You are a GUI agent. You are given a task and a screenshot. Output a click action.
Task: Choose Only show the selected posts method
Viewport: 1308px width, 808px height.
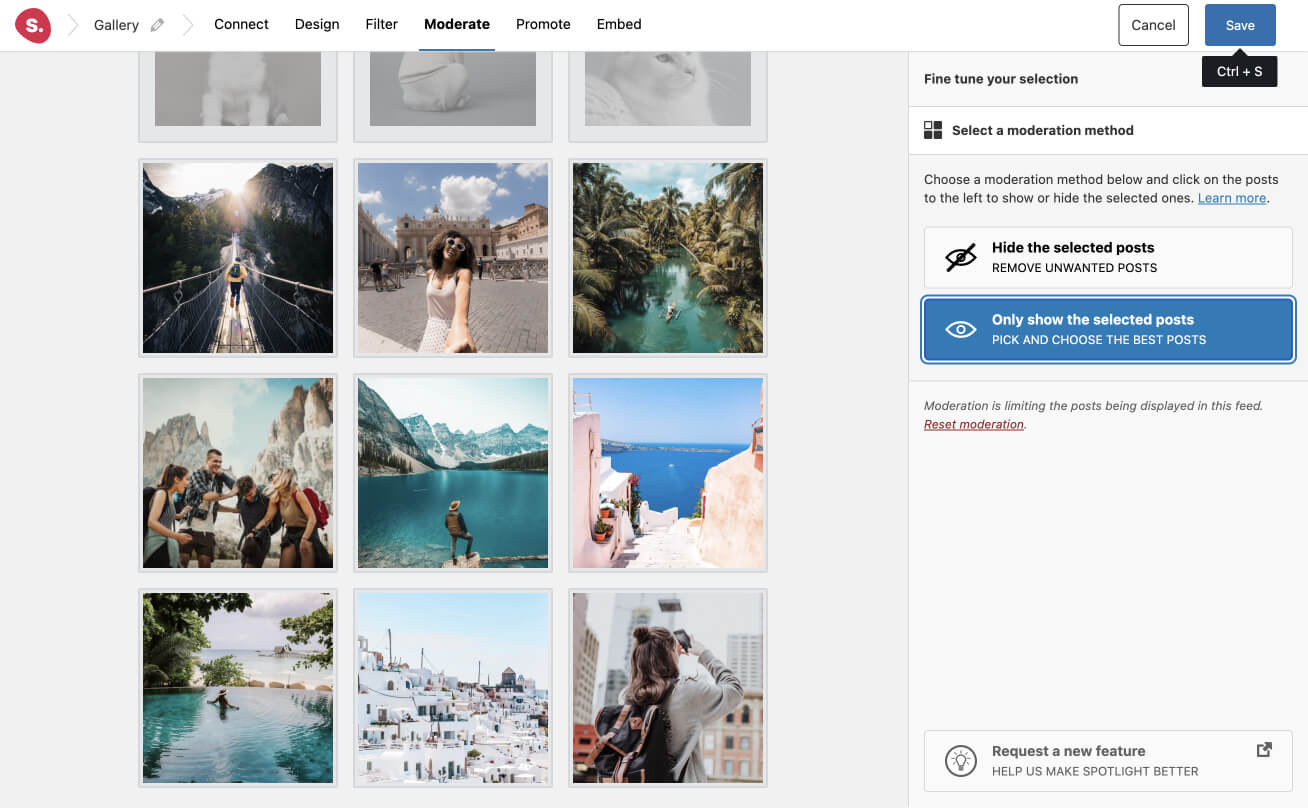1108,329
